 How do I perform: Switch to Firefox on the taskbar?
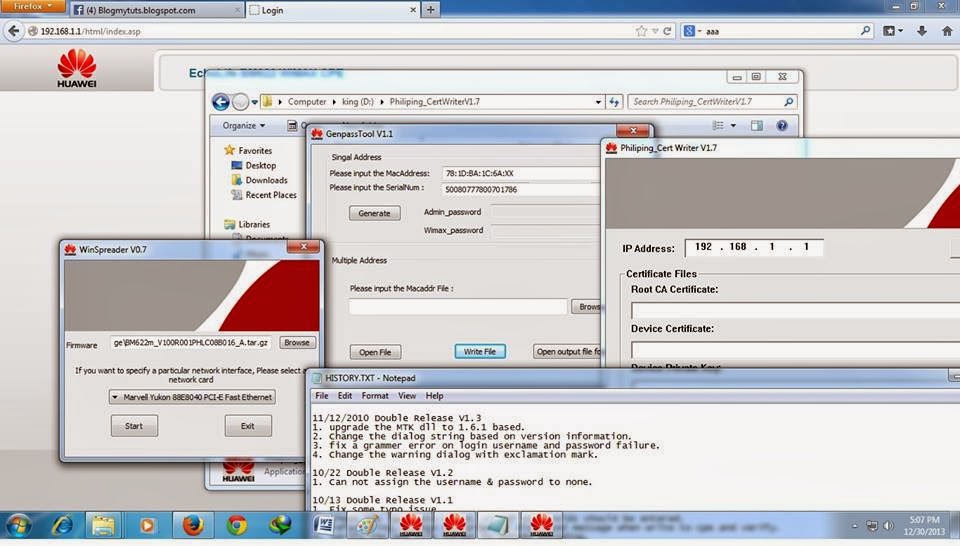193,525
